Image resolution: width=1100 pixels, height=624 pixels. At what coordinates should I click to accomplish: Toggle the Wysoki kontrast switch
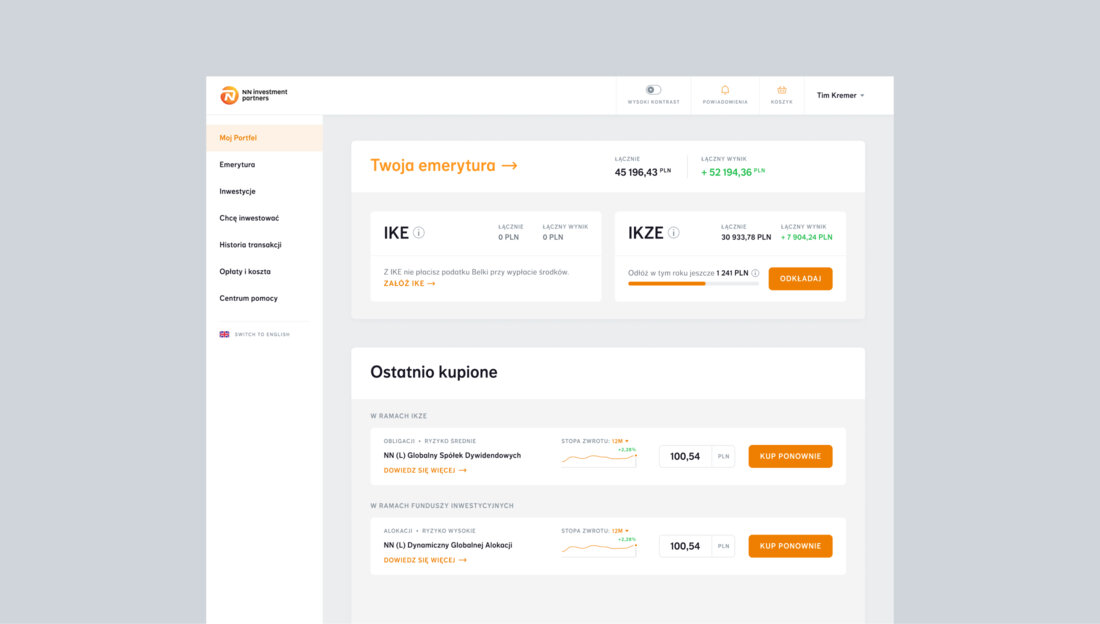click(653, 90)
